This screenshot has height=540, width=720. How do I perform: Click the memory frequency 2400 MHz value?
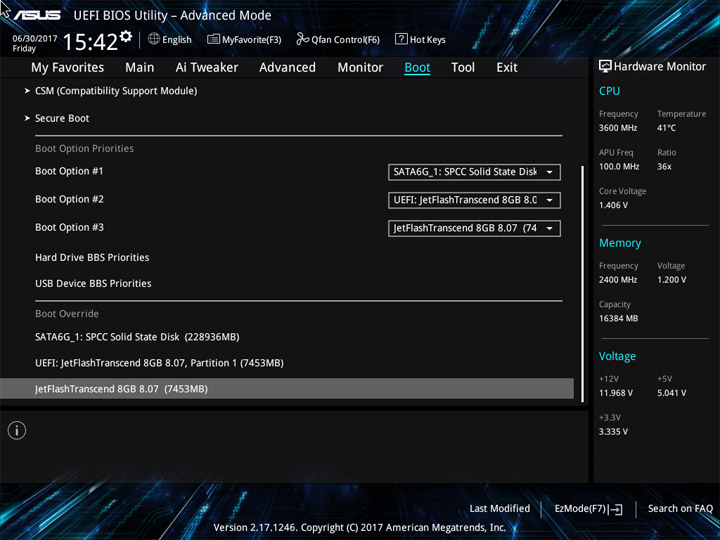point(618,280)
